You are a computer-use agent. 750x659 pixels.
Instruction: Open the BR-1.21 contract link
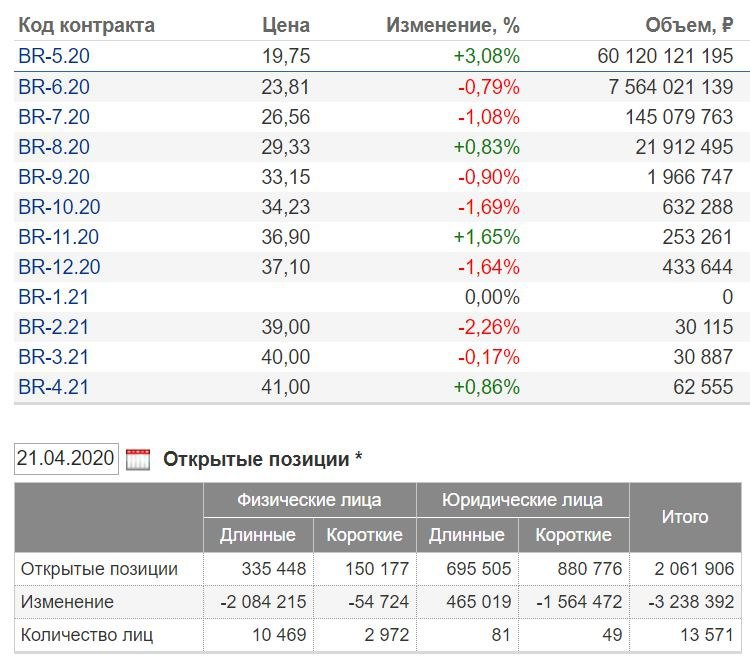pyautogui.click(x=54, y=297)
